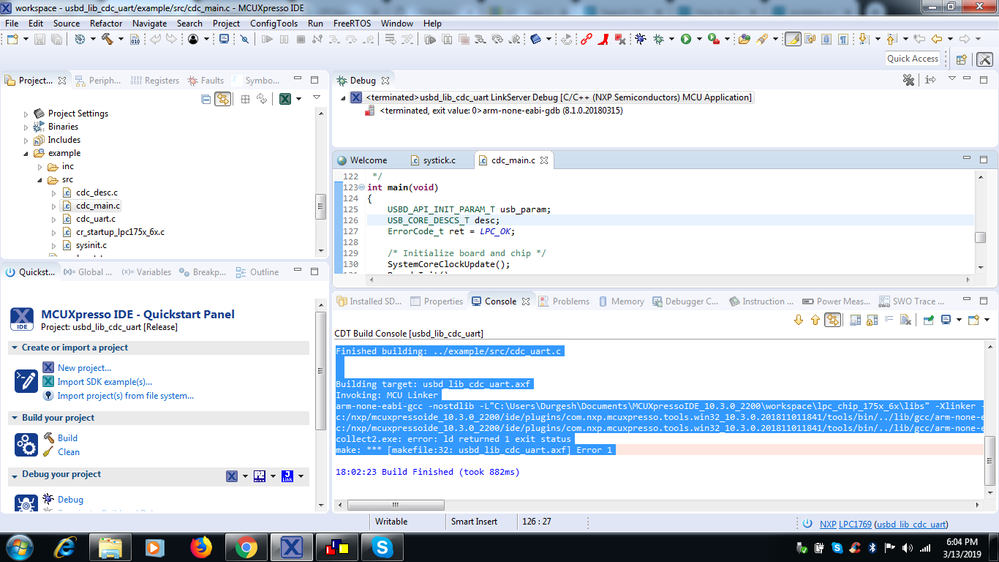
Task: Collapse the src folder node
Action: (x=40, y=180)
